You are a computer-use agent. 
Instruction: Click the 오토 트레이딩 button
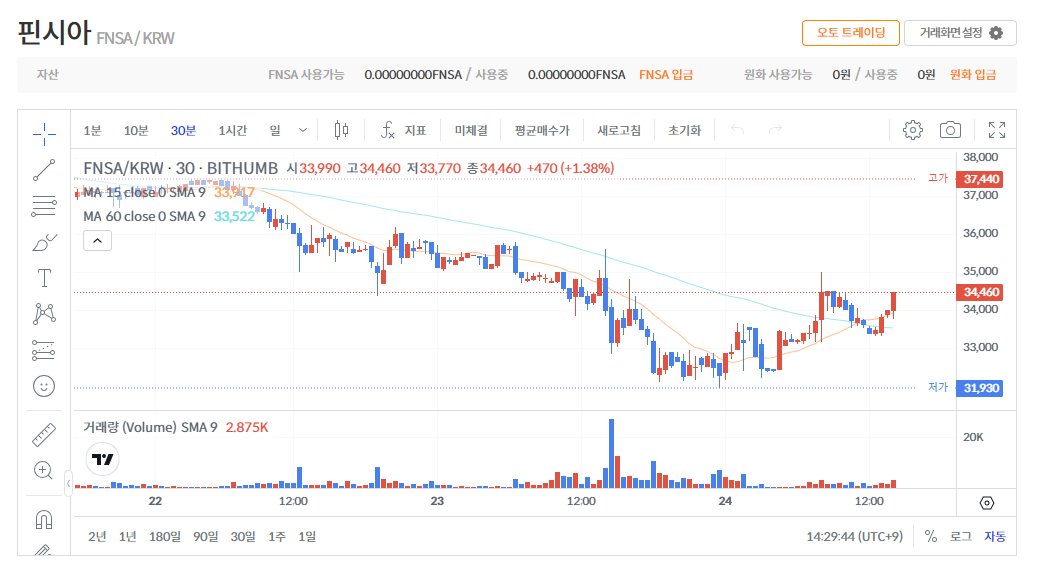click(x=850, y=33)
